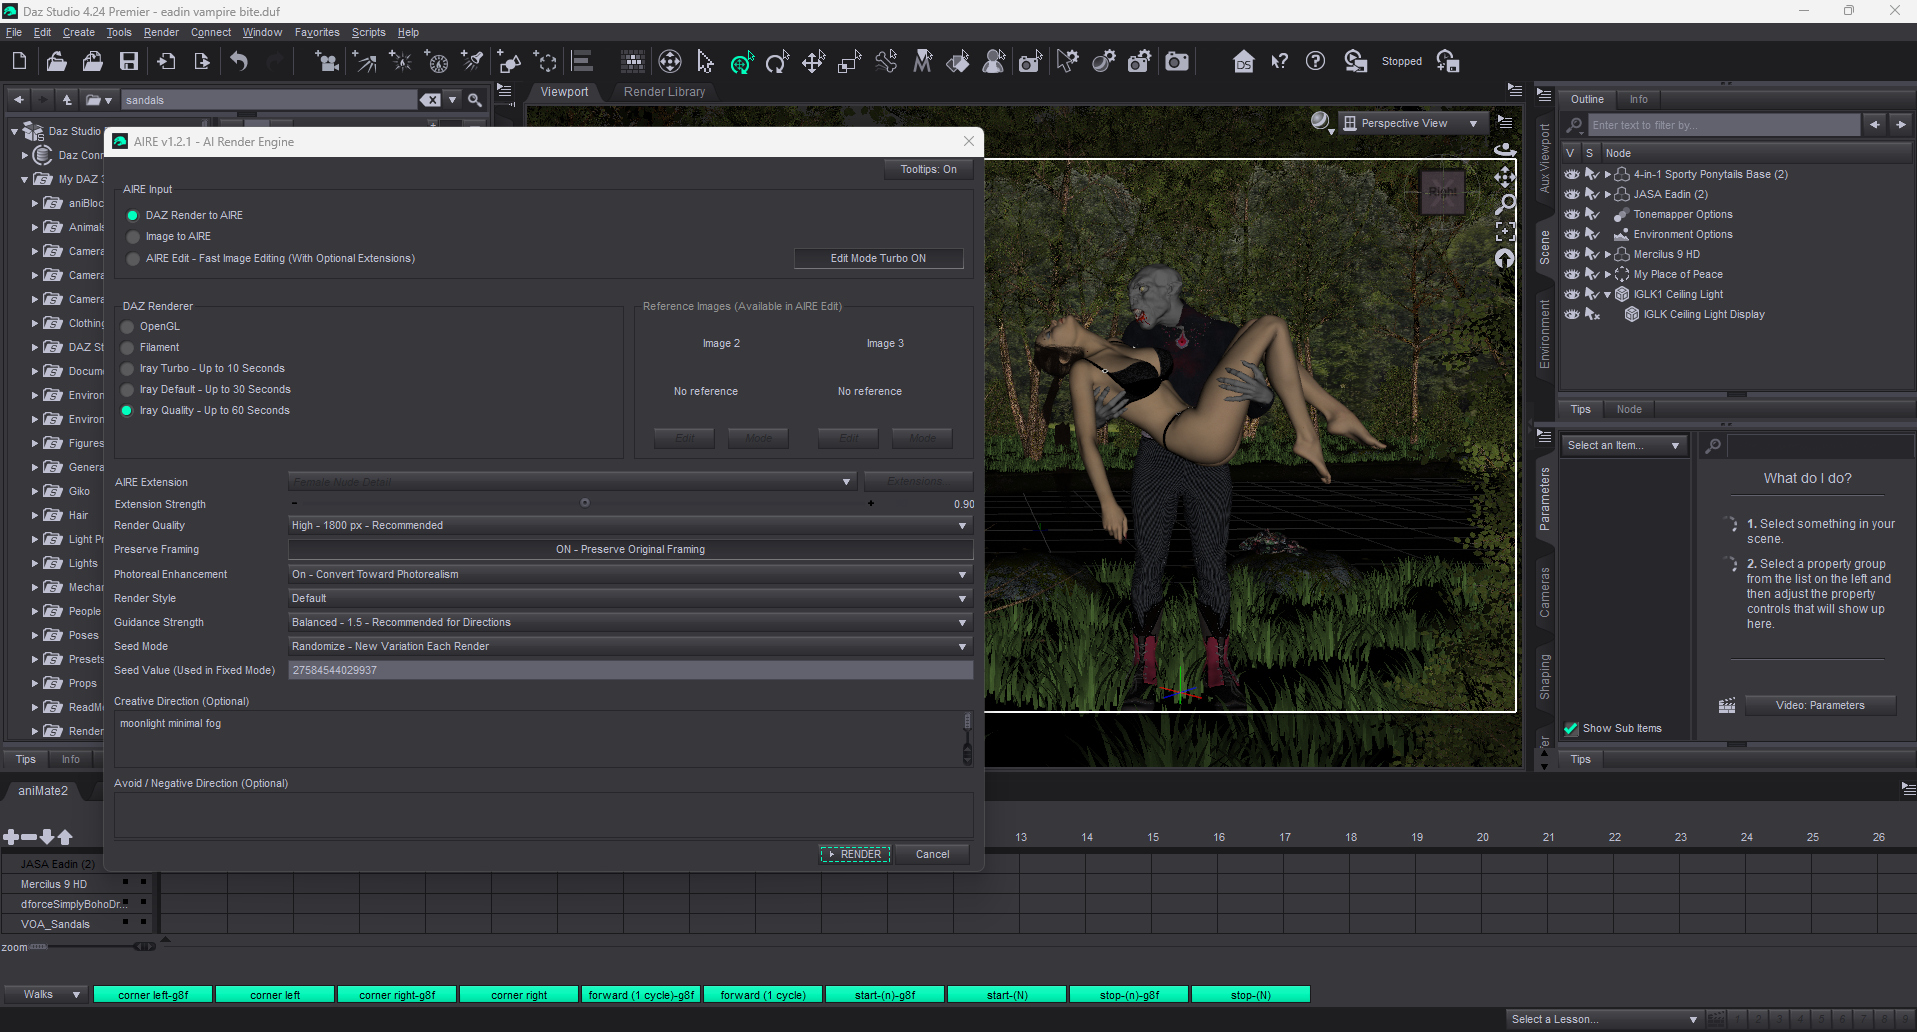Click the New scene file icon

click(19, 62)
